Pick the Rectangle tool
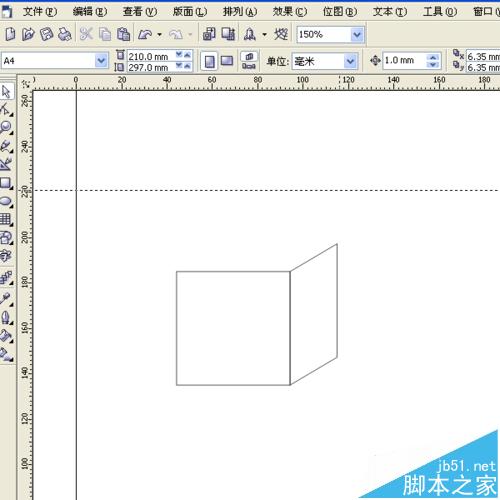 pyautogui.click(x=6, y=182)
